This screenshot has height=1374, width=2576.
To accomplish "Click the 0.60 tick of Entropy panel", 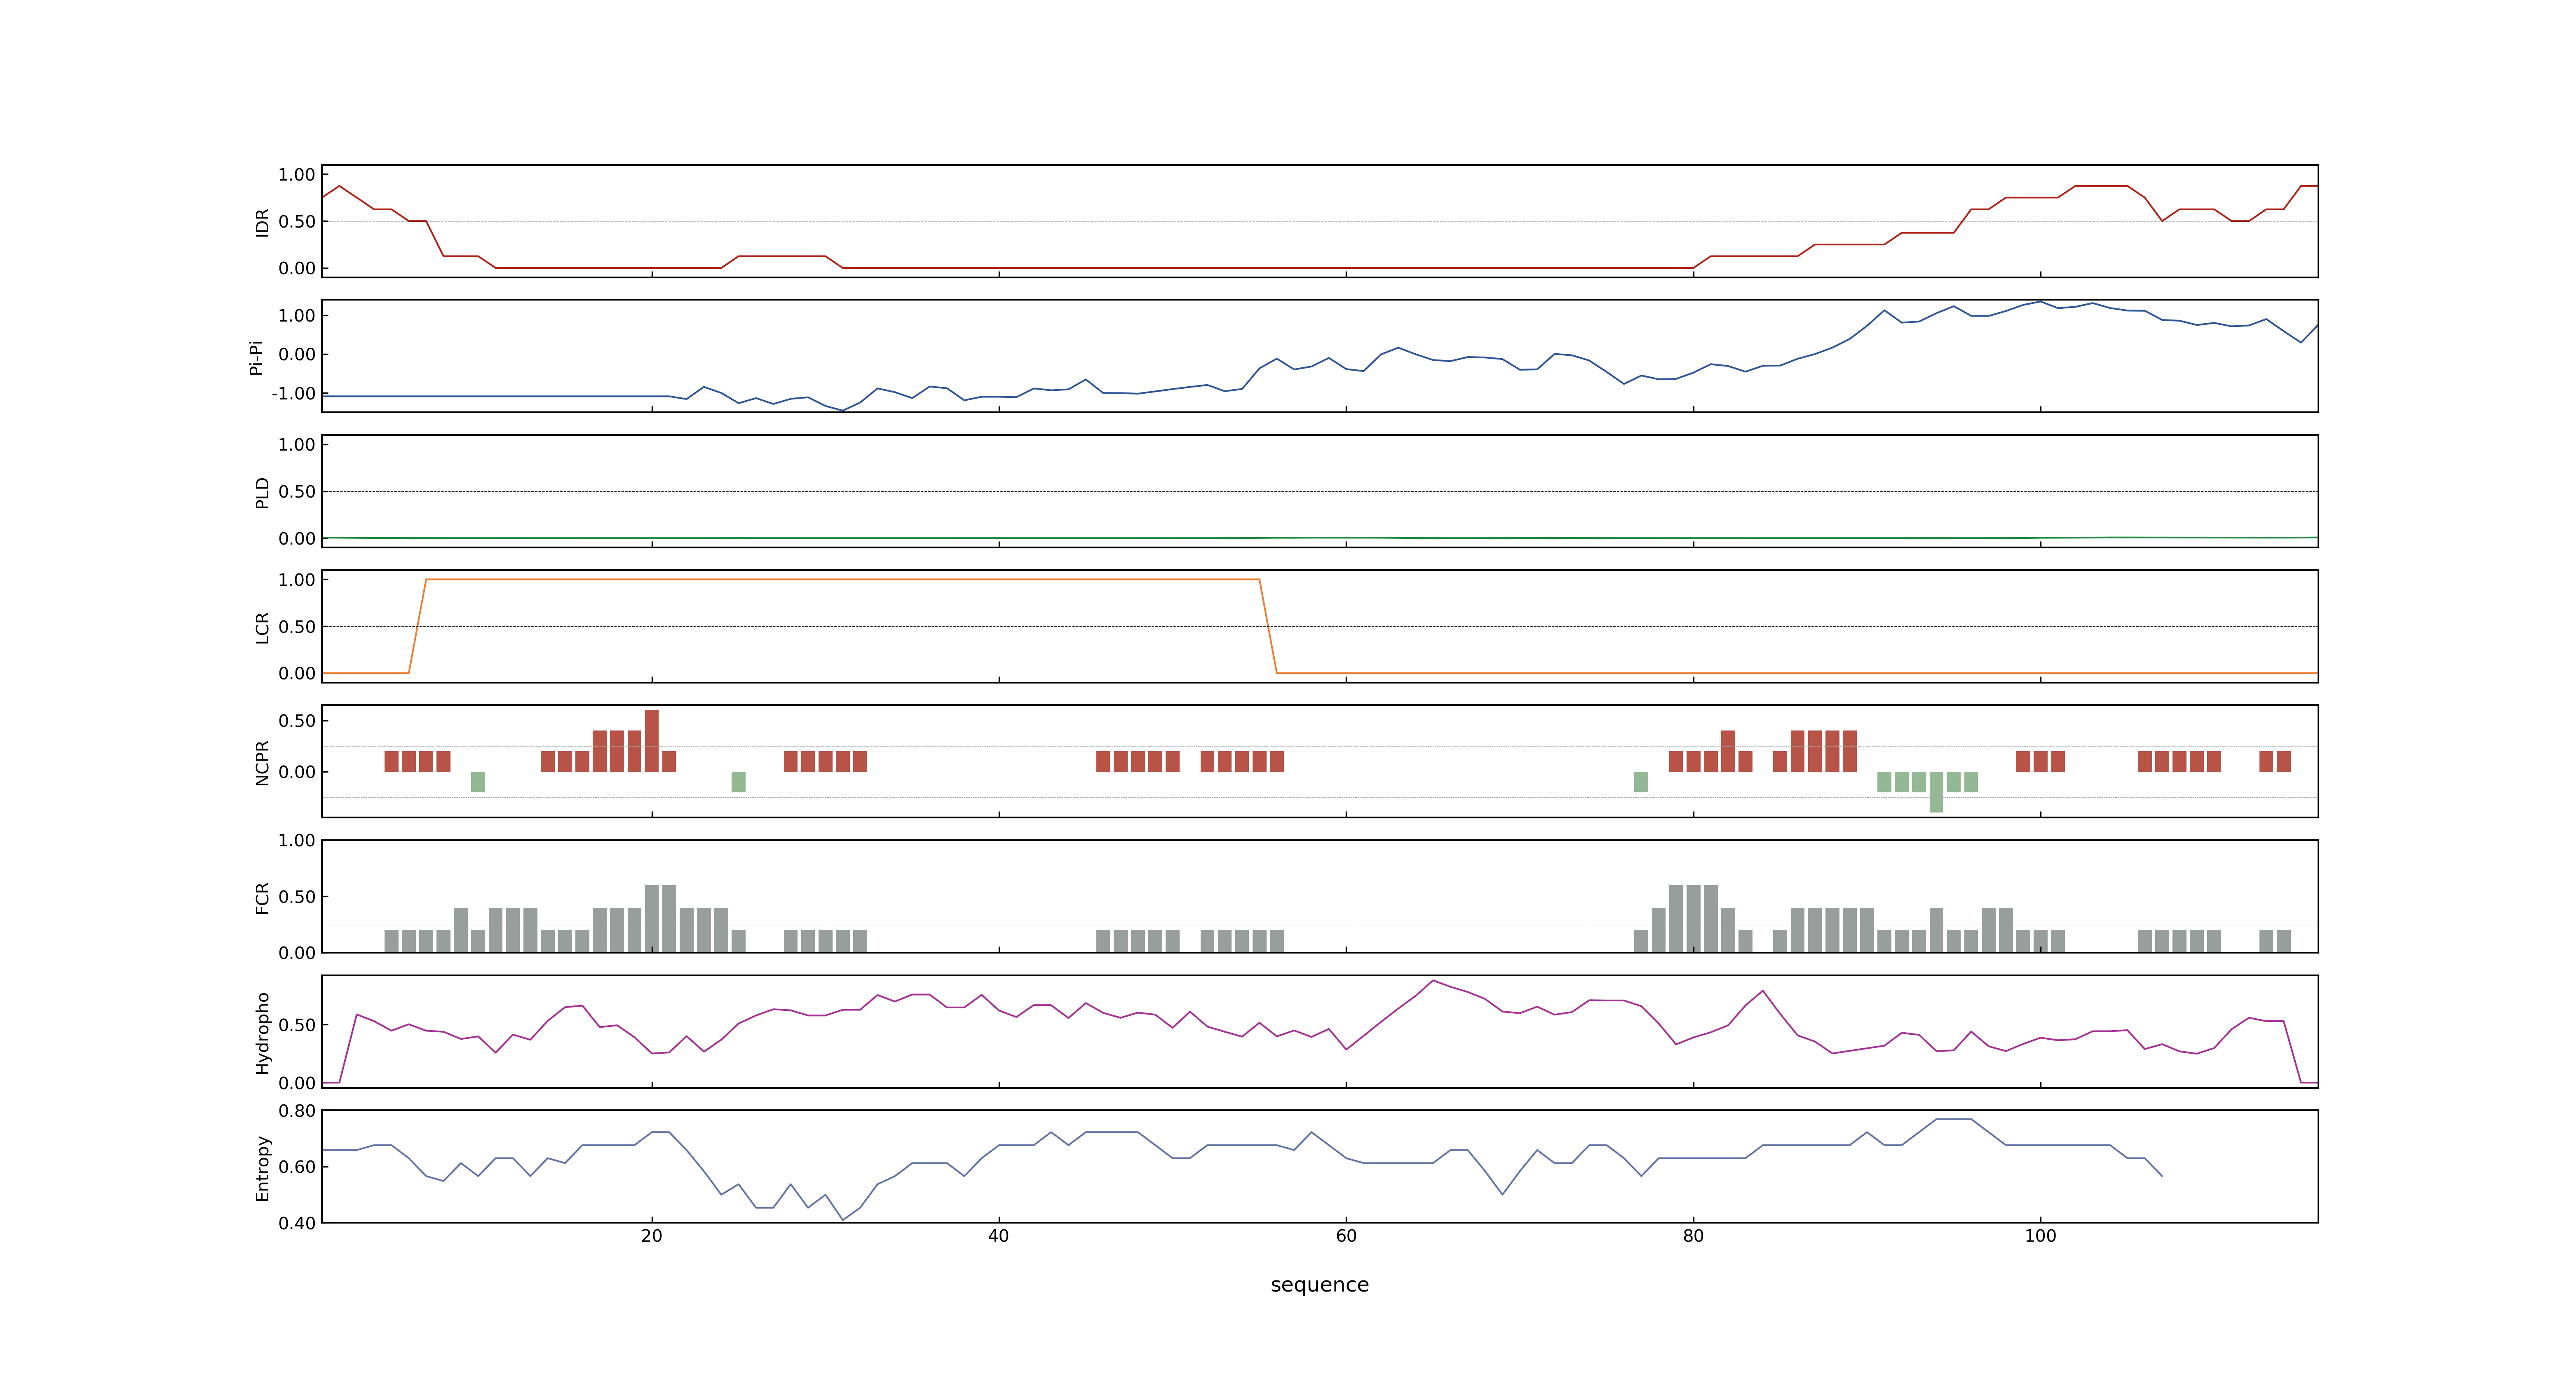I will click(x=297, y=1167).
